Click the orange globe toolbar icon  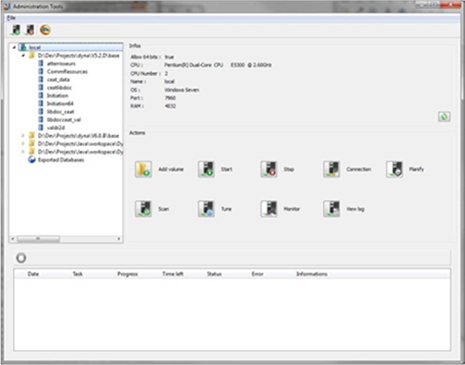[45, 30]
